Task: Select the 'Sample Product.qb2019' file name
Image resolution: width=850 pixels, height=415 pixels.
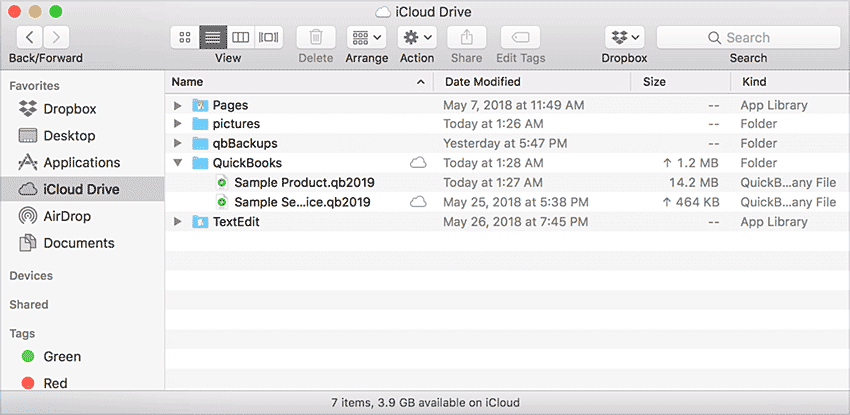Action: (x=304, y=183)
